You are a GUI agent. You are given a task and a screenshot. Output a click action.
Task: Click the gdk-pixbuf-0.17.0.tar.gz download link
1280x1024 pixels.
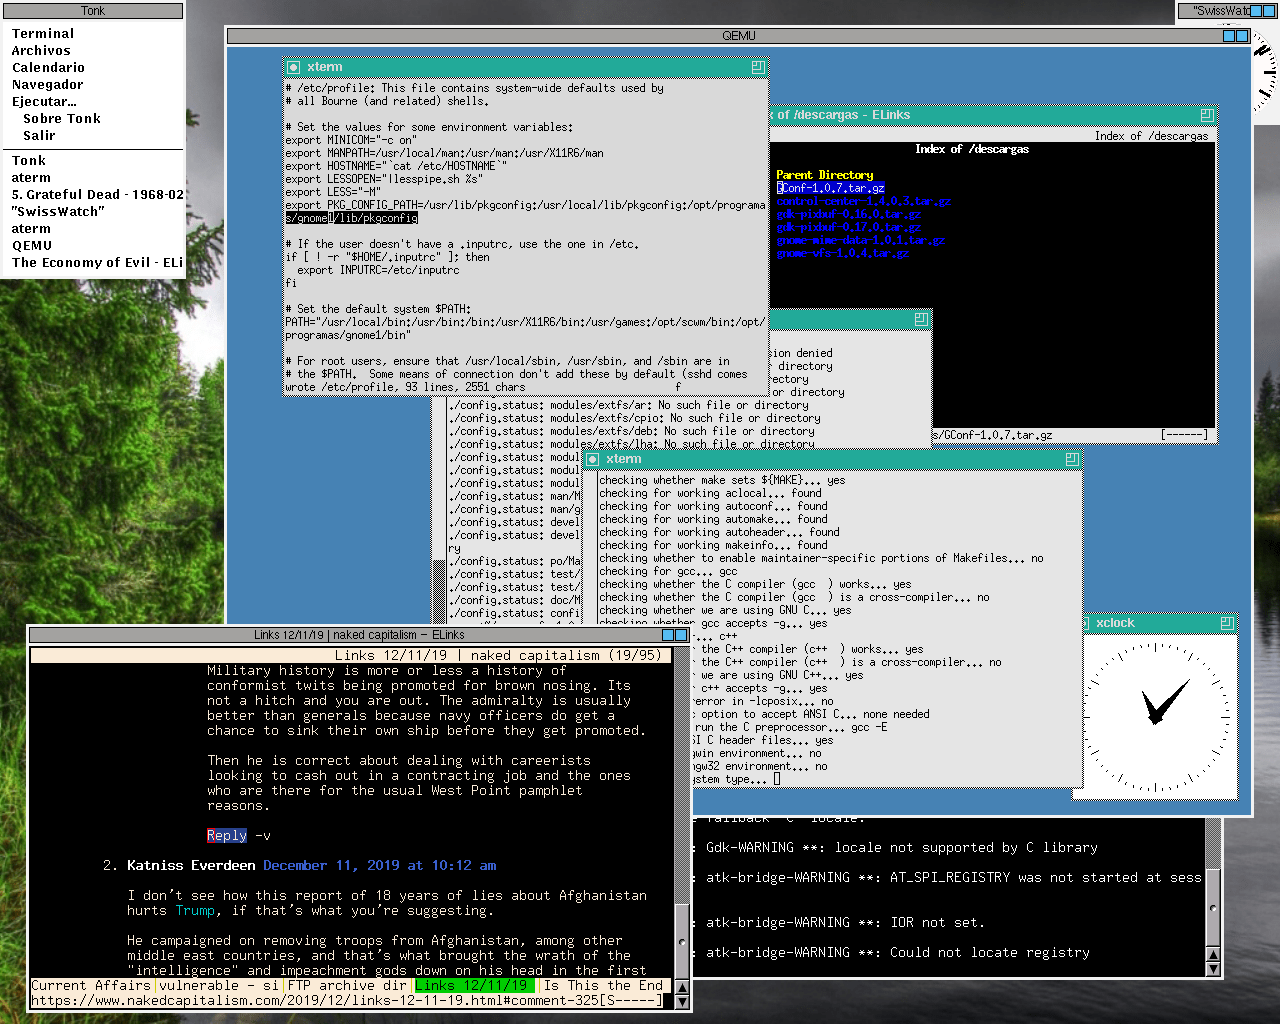pyautogui.click(x=848, y=227)
